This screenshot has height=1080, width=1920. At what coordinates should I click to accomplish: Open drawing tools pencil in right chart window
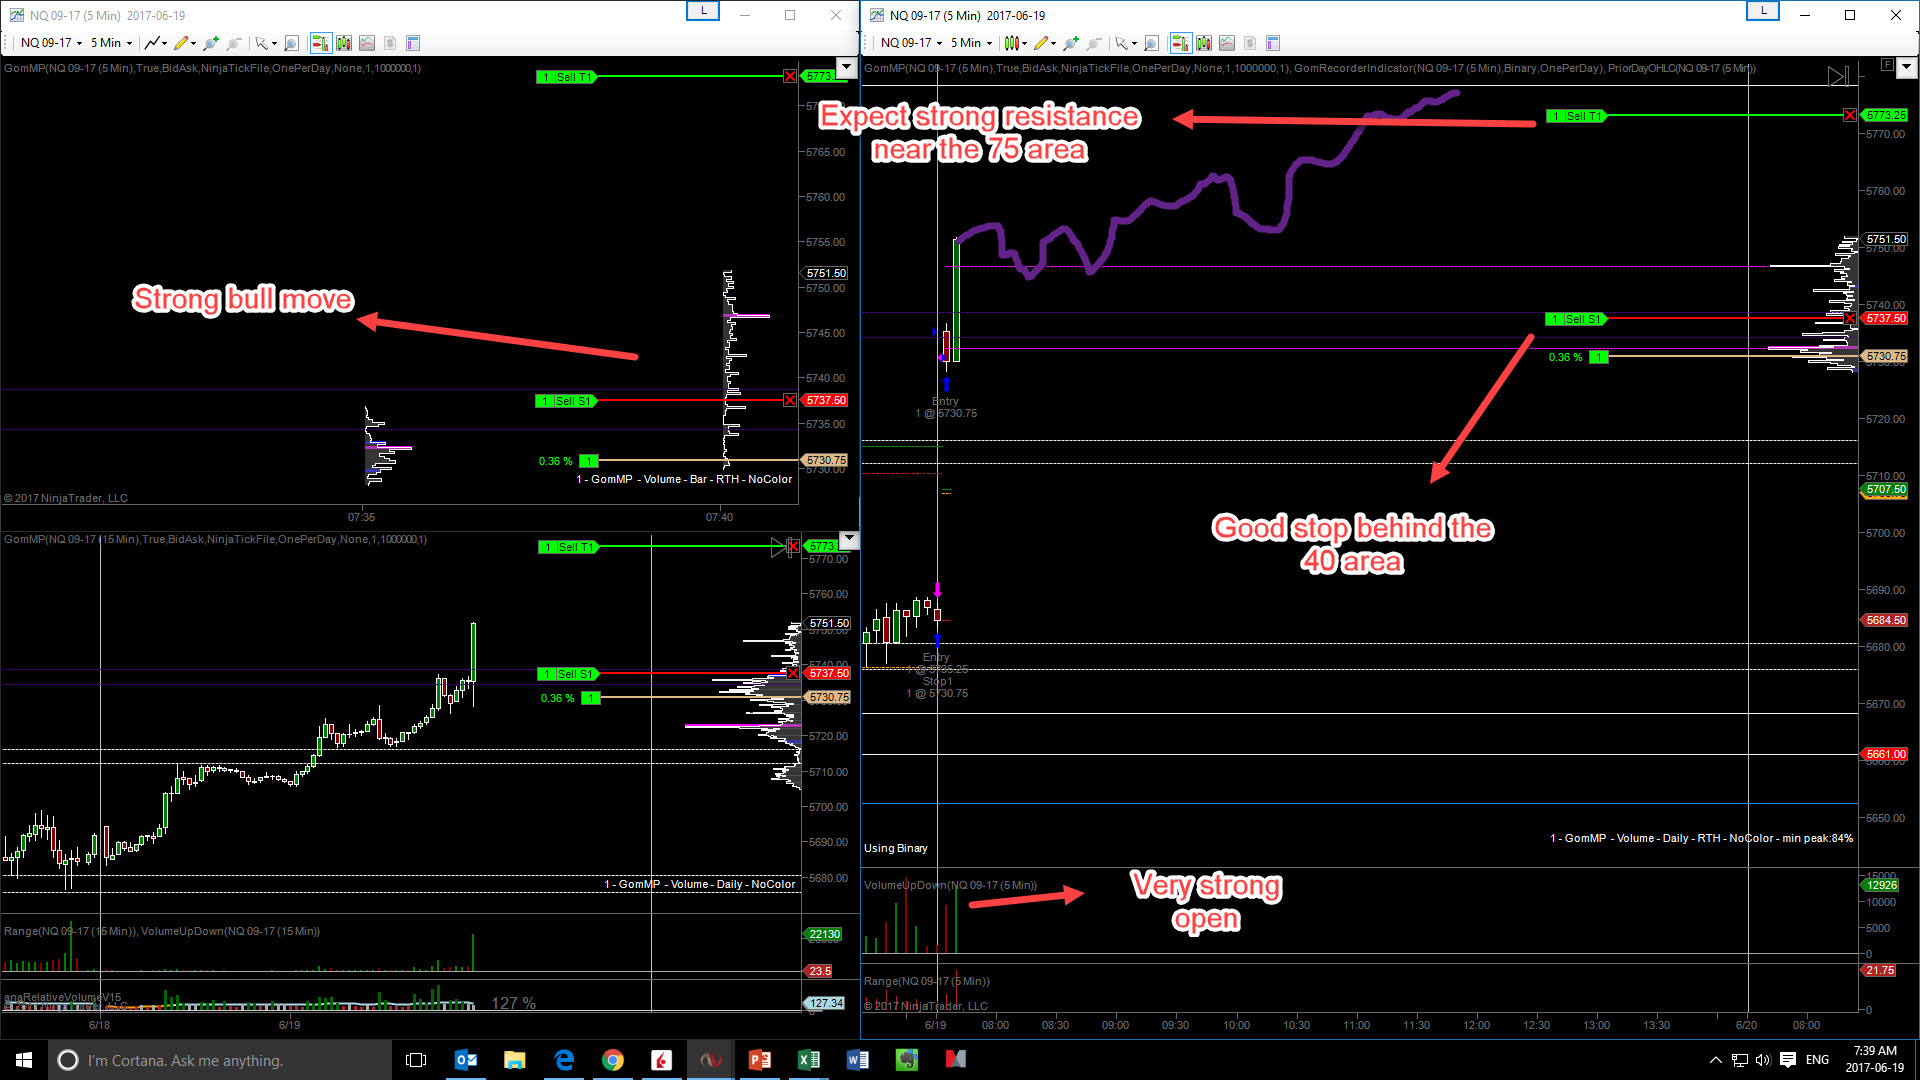1041,43
